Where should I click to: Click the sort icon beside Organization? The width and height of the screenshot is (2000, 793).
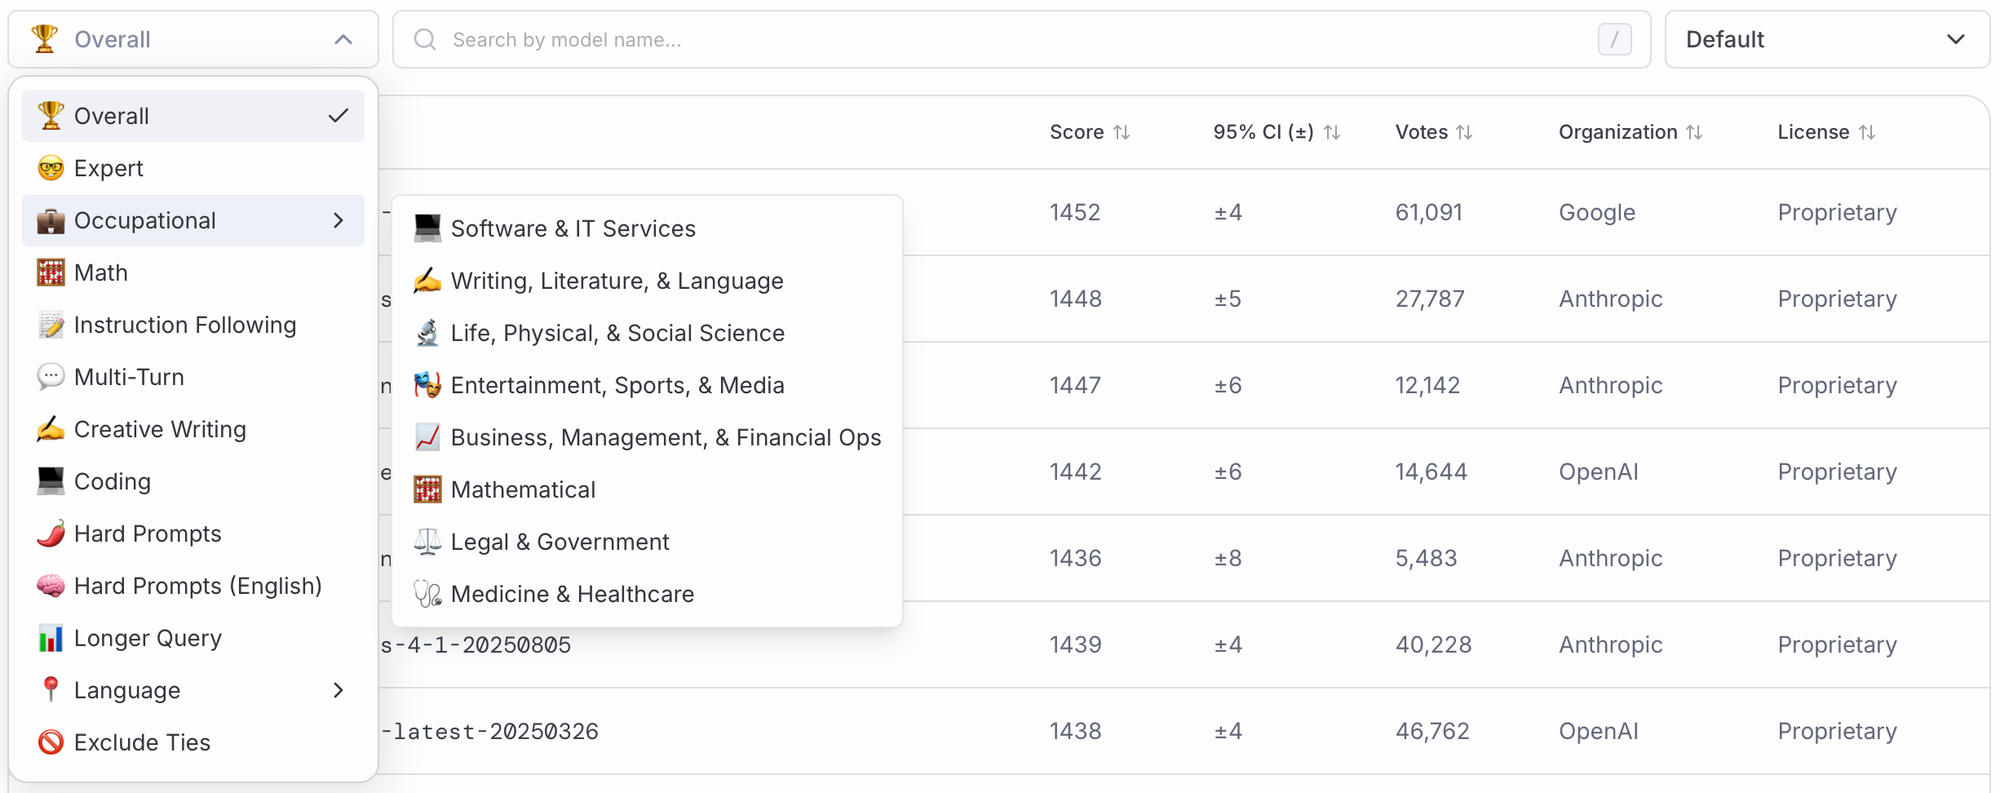[1694, 132]
